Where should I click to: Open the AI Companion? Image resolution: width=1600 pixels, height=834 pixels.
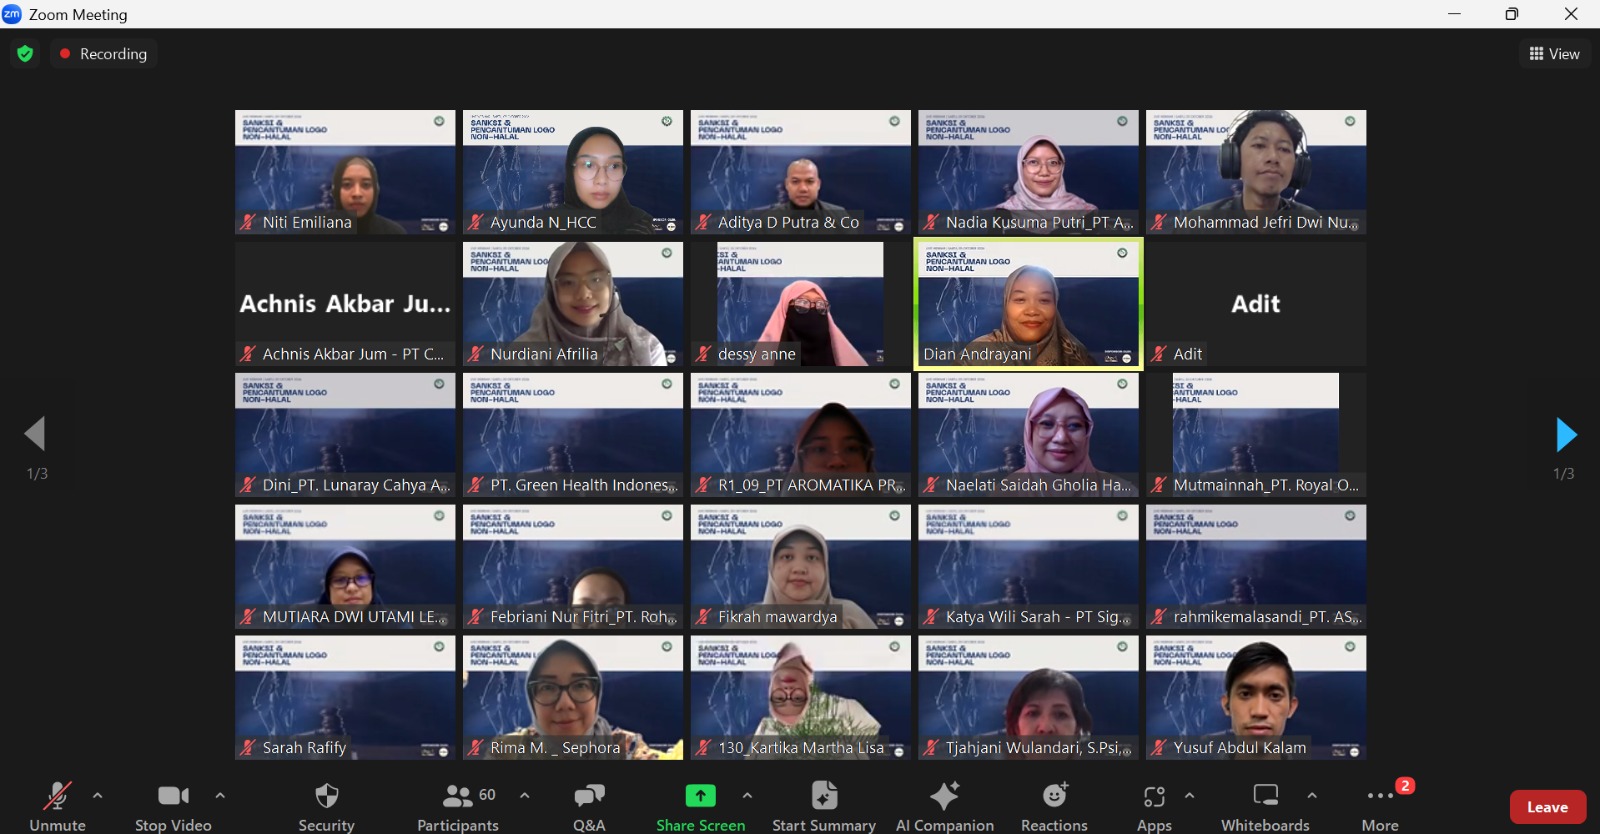click(945, 806)
